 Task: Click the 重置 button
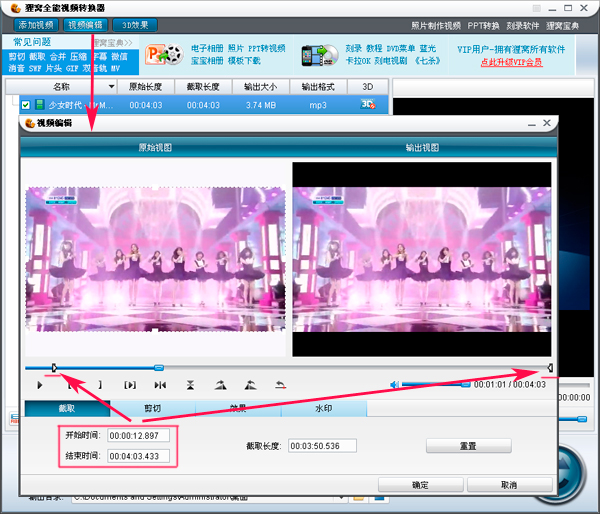click(468, 446)
